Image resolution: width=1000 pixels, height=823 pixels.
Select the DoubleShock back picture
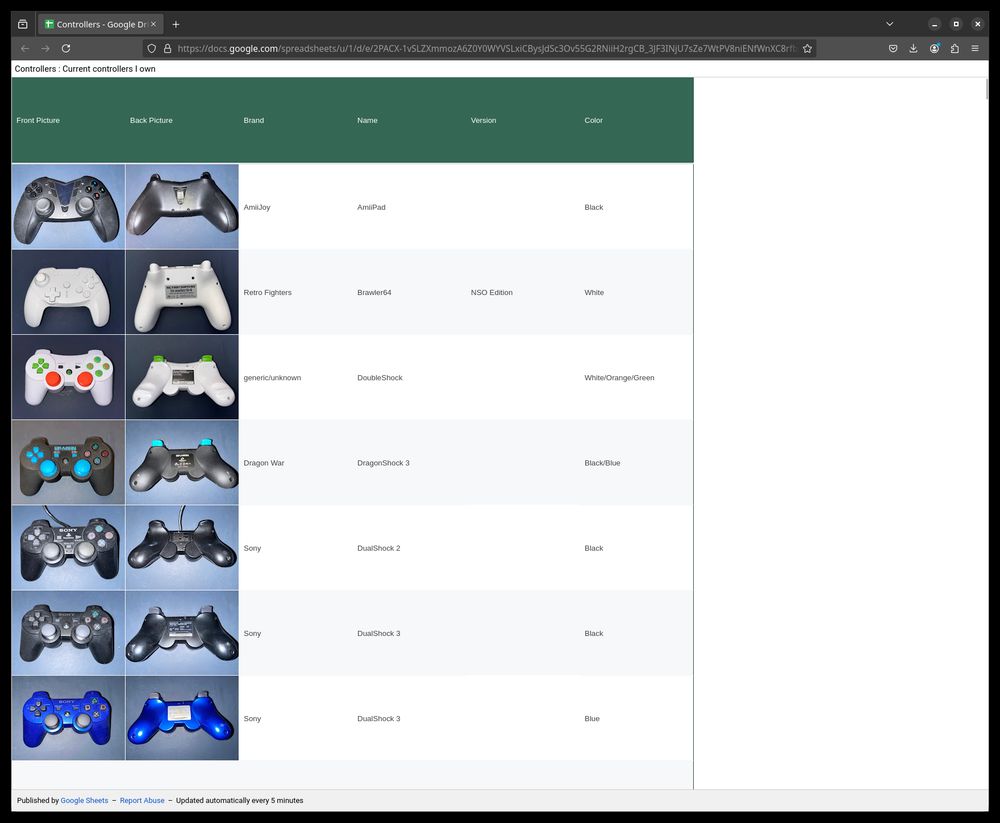click(182, 377)
